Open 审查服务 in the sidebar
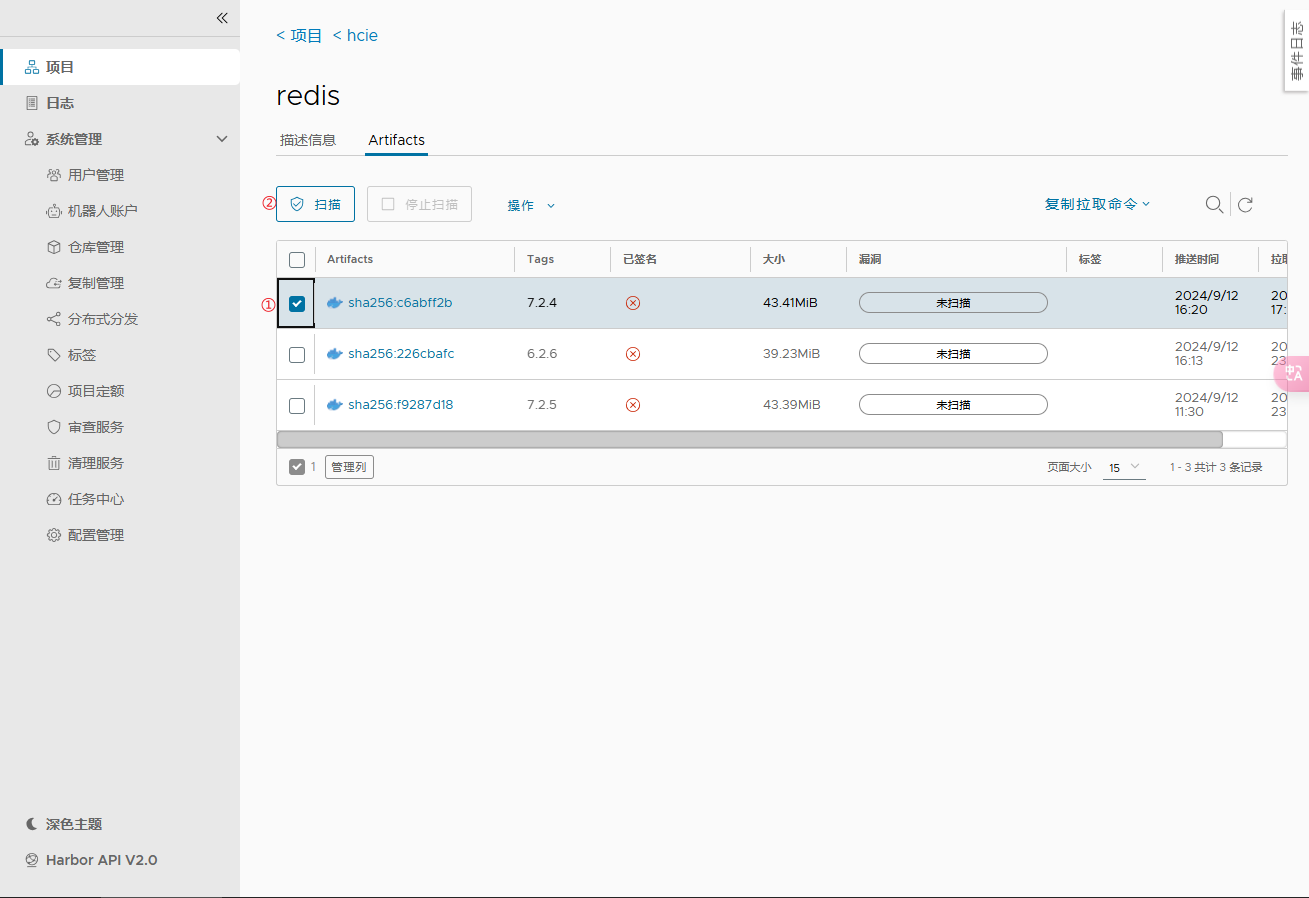The width and height of the screenshot is (1309, 898). (96, 427)
